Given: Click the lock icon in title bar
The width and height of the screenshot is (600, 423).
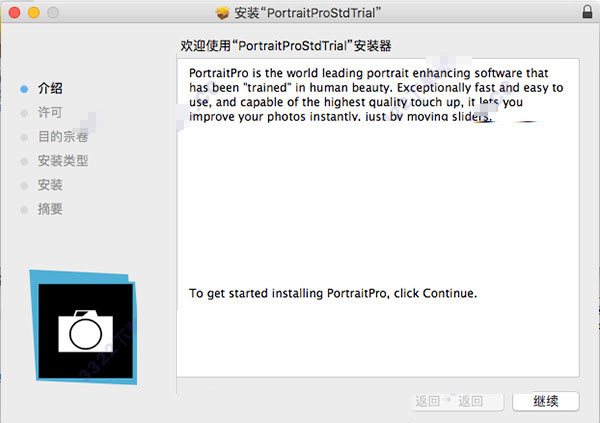Looking at the screenshot, I should pos(587,12).
